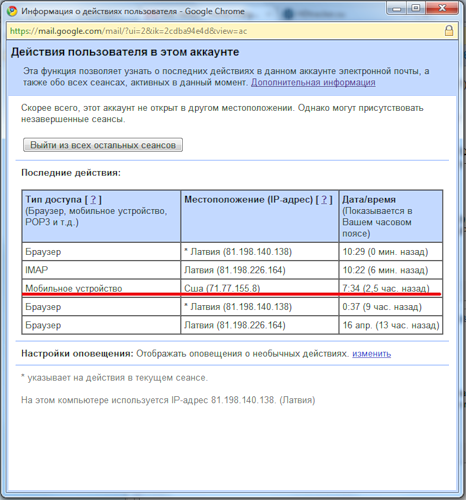Click the '* указывает на действия в текущем сеансе' note
The height and width of the screenshot is (500, 466).
[114, 378]
